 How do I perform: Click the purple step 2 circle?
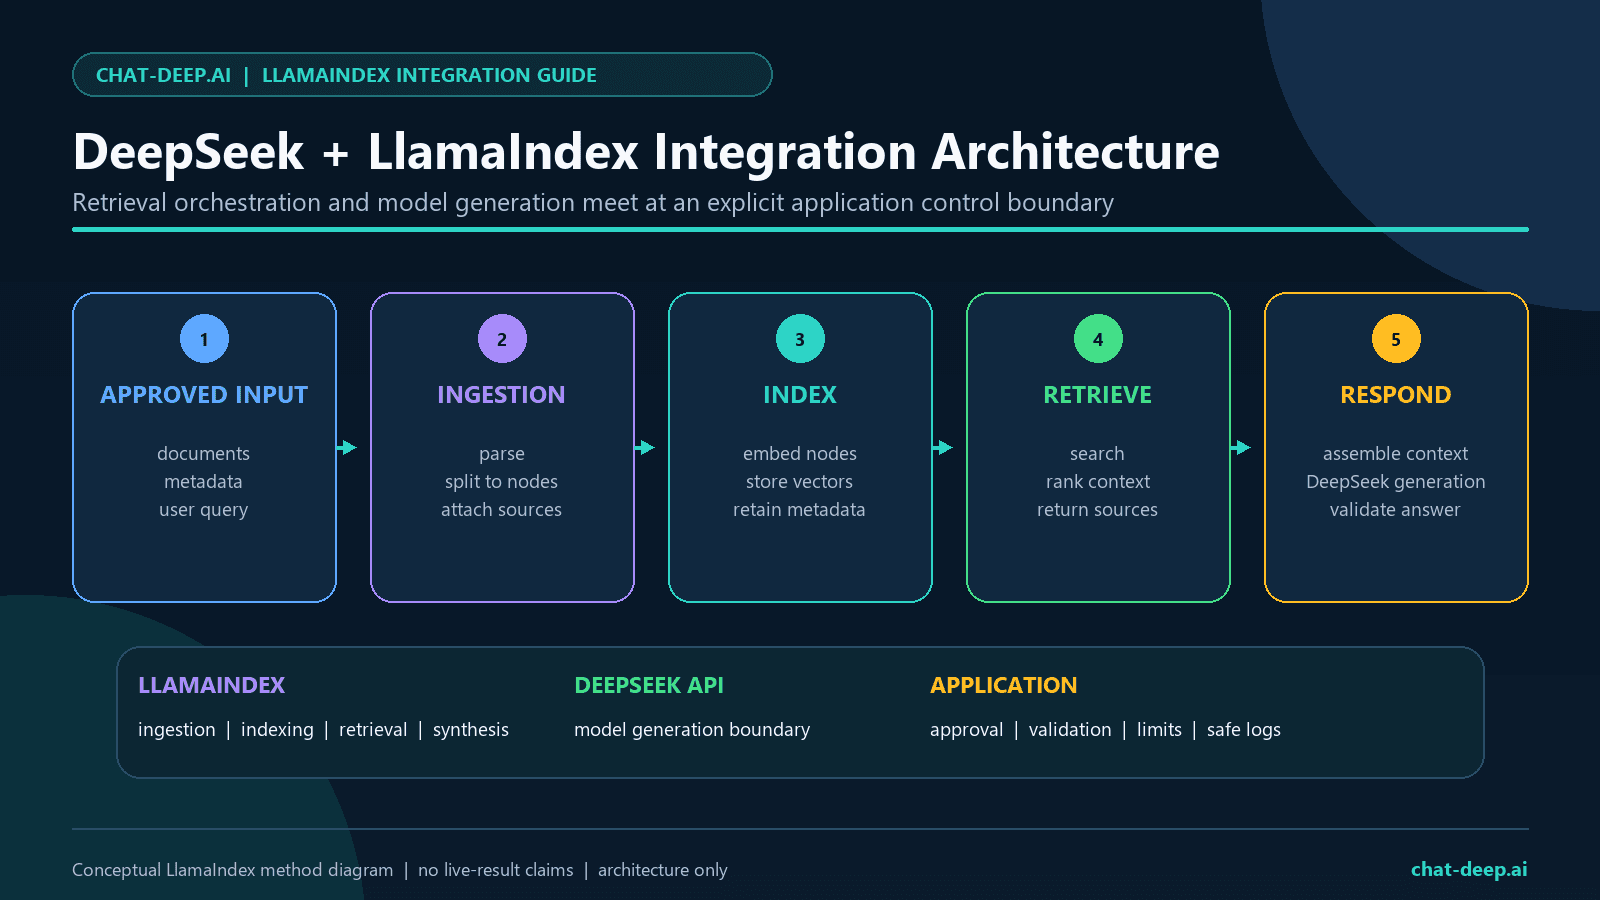[x=502, y=339]
